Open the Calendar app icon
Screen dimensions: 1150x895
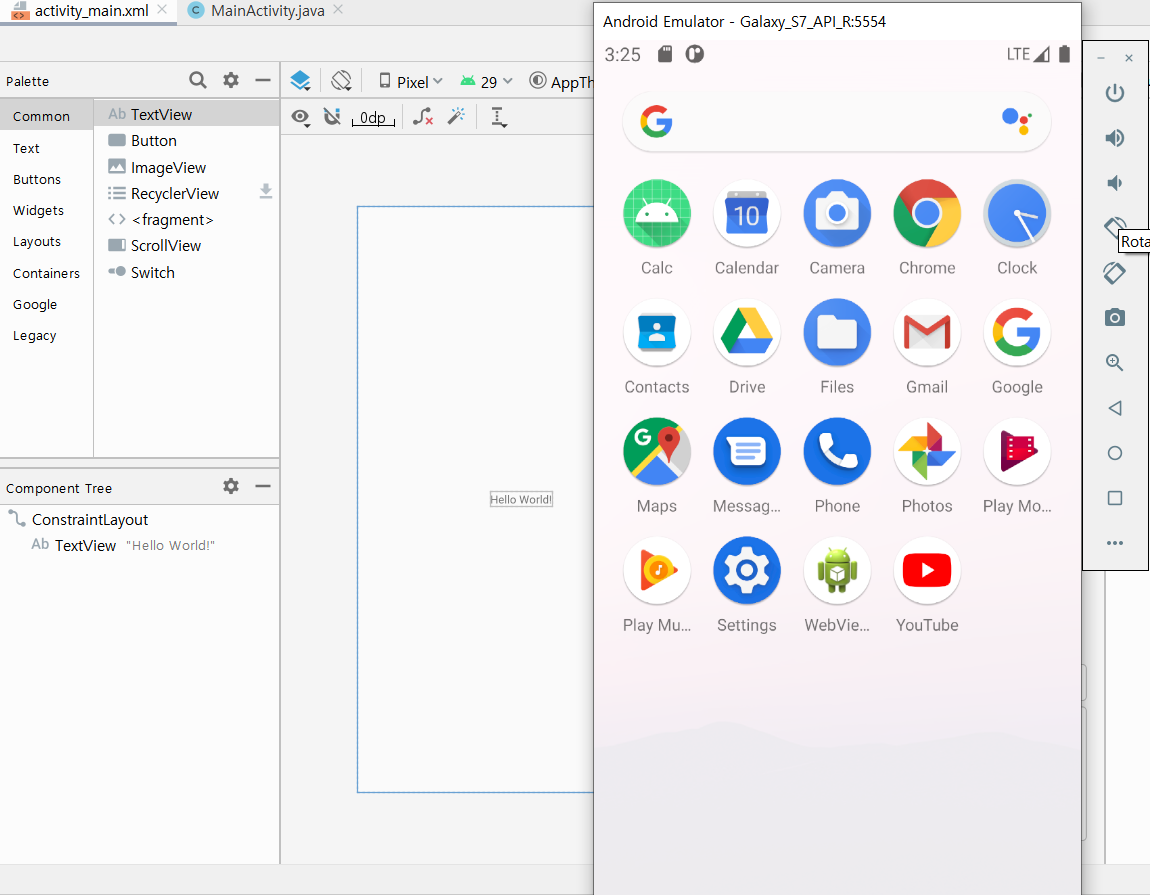(747, 213)
